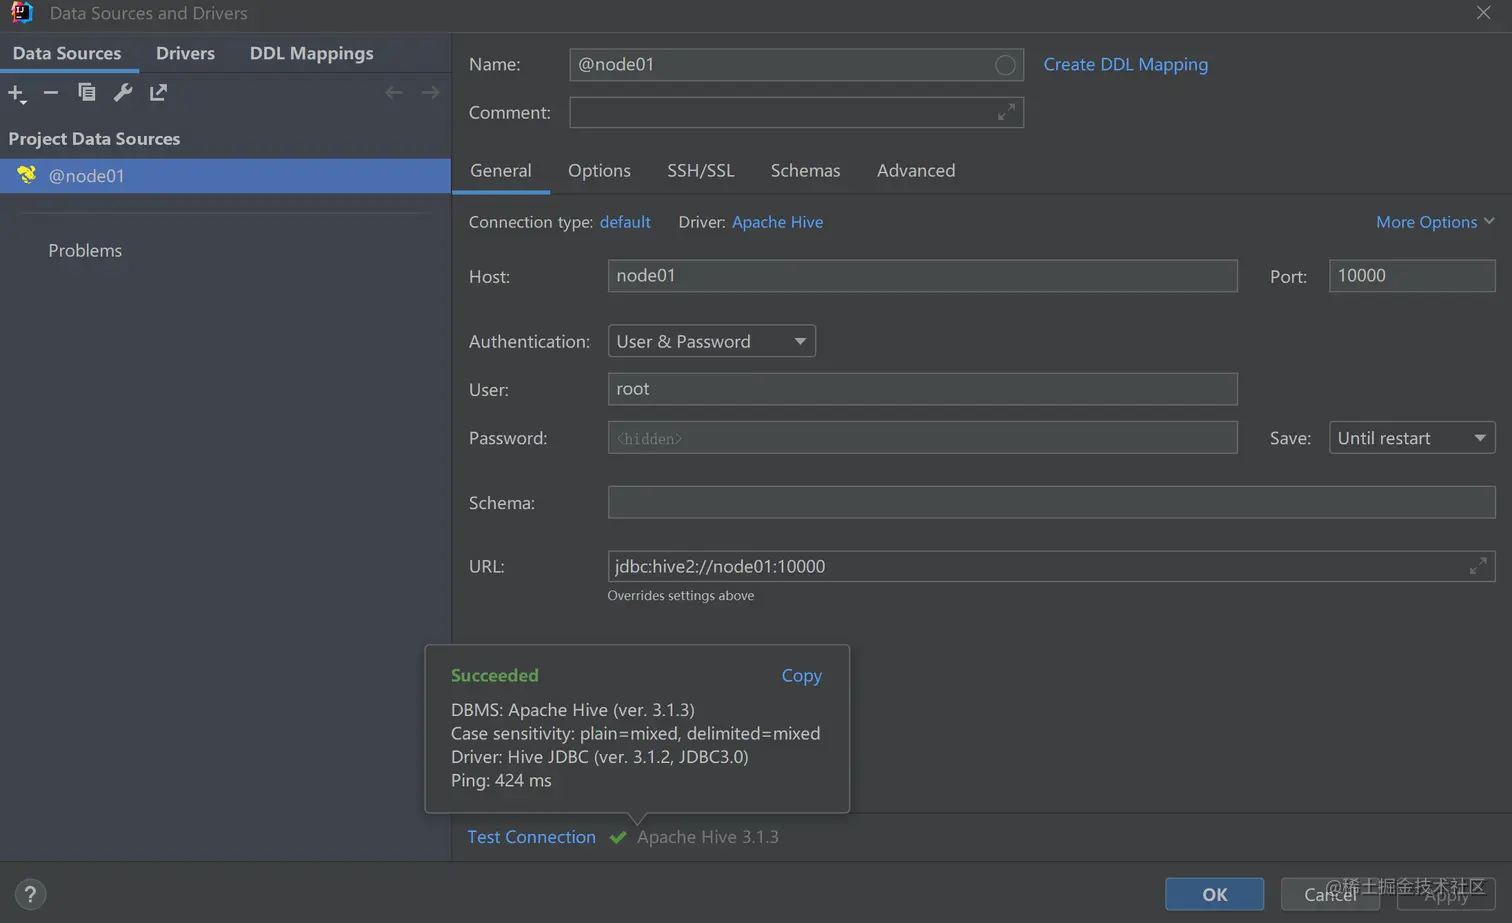Click the default connection type link
1512x923 pixels.
(625, 222)
